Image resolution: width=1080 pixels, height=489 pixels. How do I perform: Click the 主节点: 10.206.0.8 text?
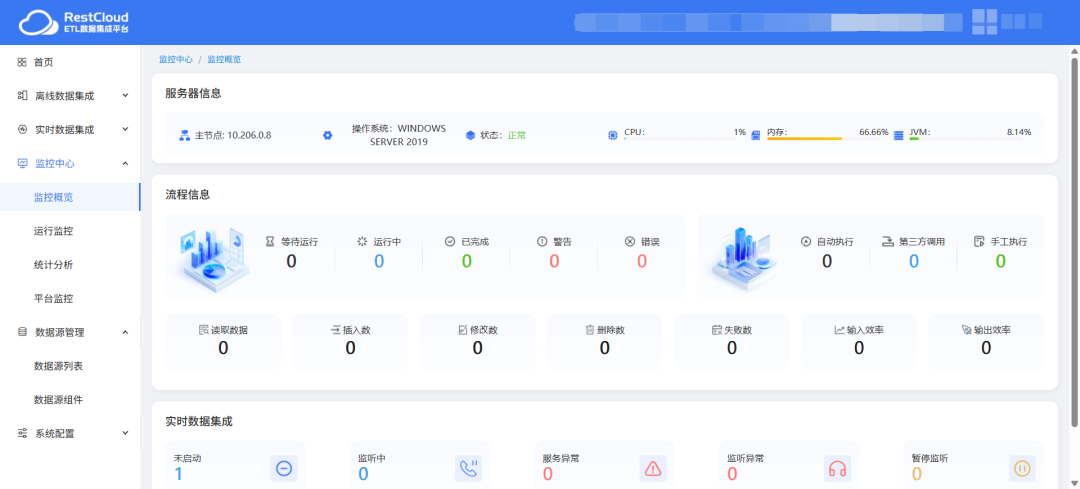coord(233,136)
